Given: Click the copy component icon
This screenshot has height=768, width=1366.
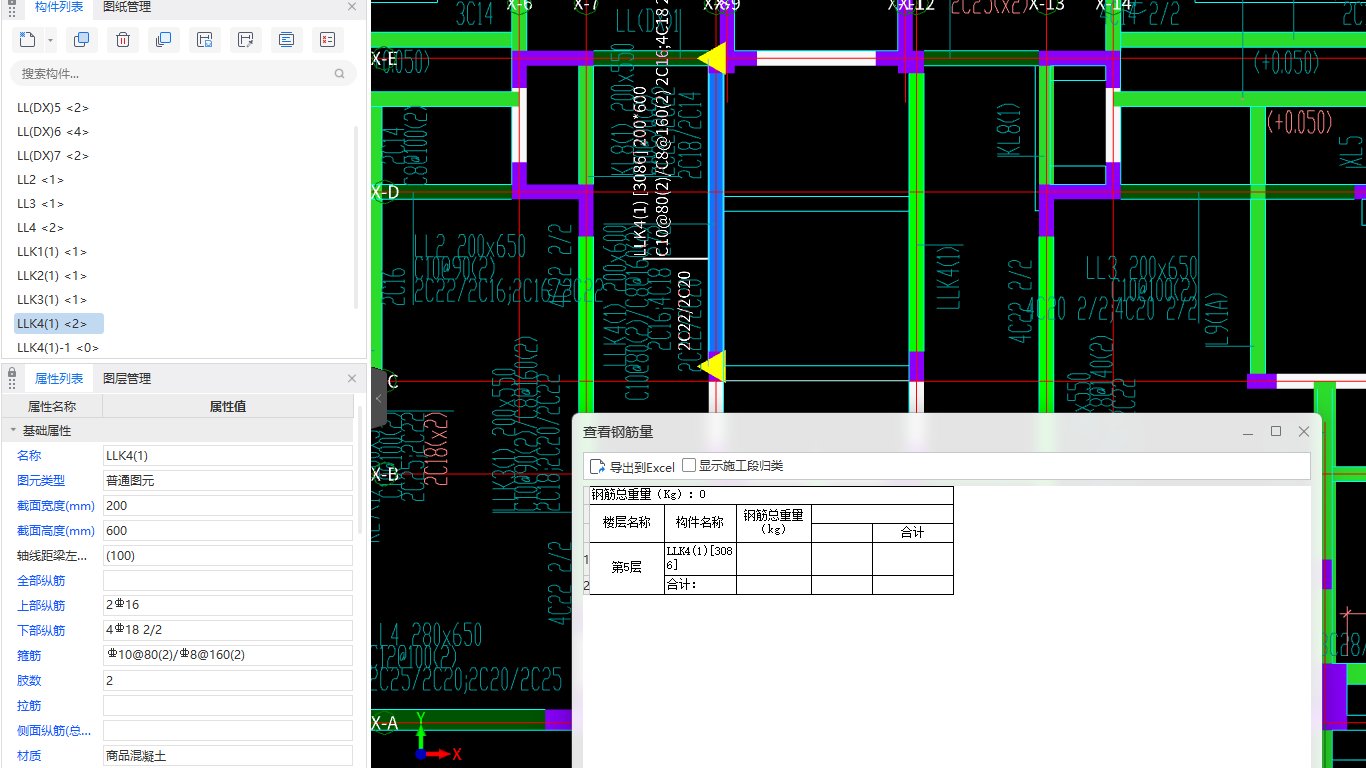Looking at the screenshot, I should (81, 40).
